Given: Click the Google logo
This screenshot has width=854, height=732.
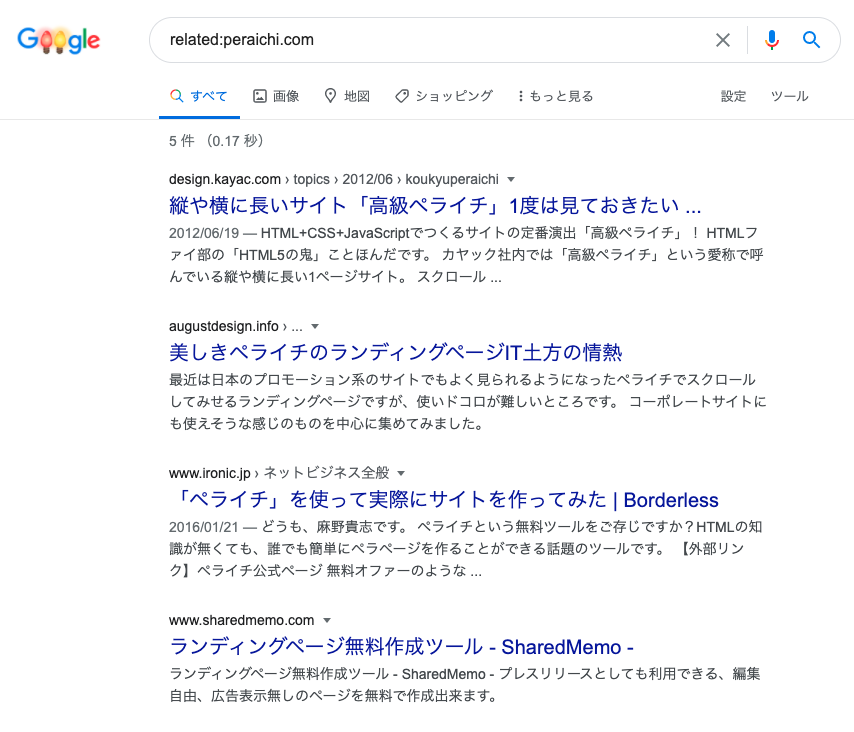Looking at the screenshot, I should pos(59,40).
